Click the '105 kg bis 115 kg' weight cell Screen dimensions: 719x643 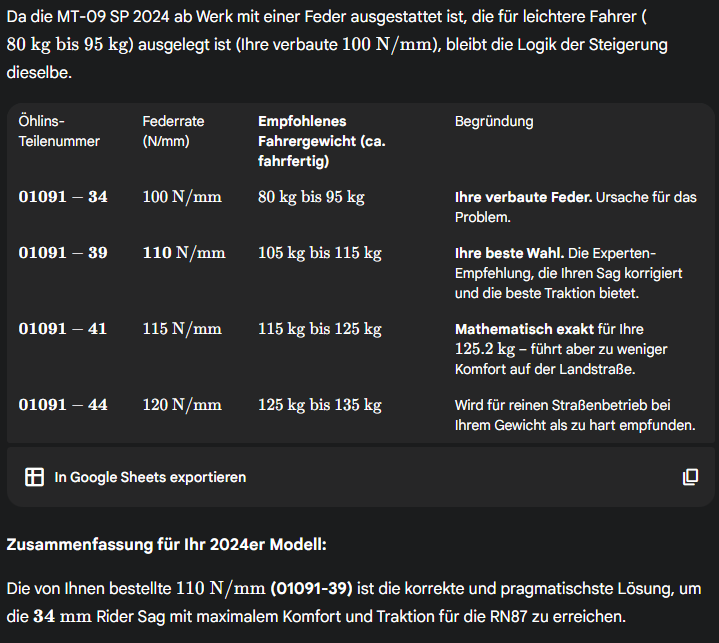tap(319, 253)
